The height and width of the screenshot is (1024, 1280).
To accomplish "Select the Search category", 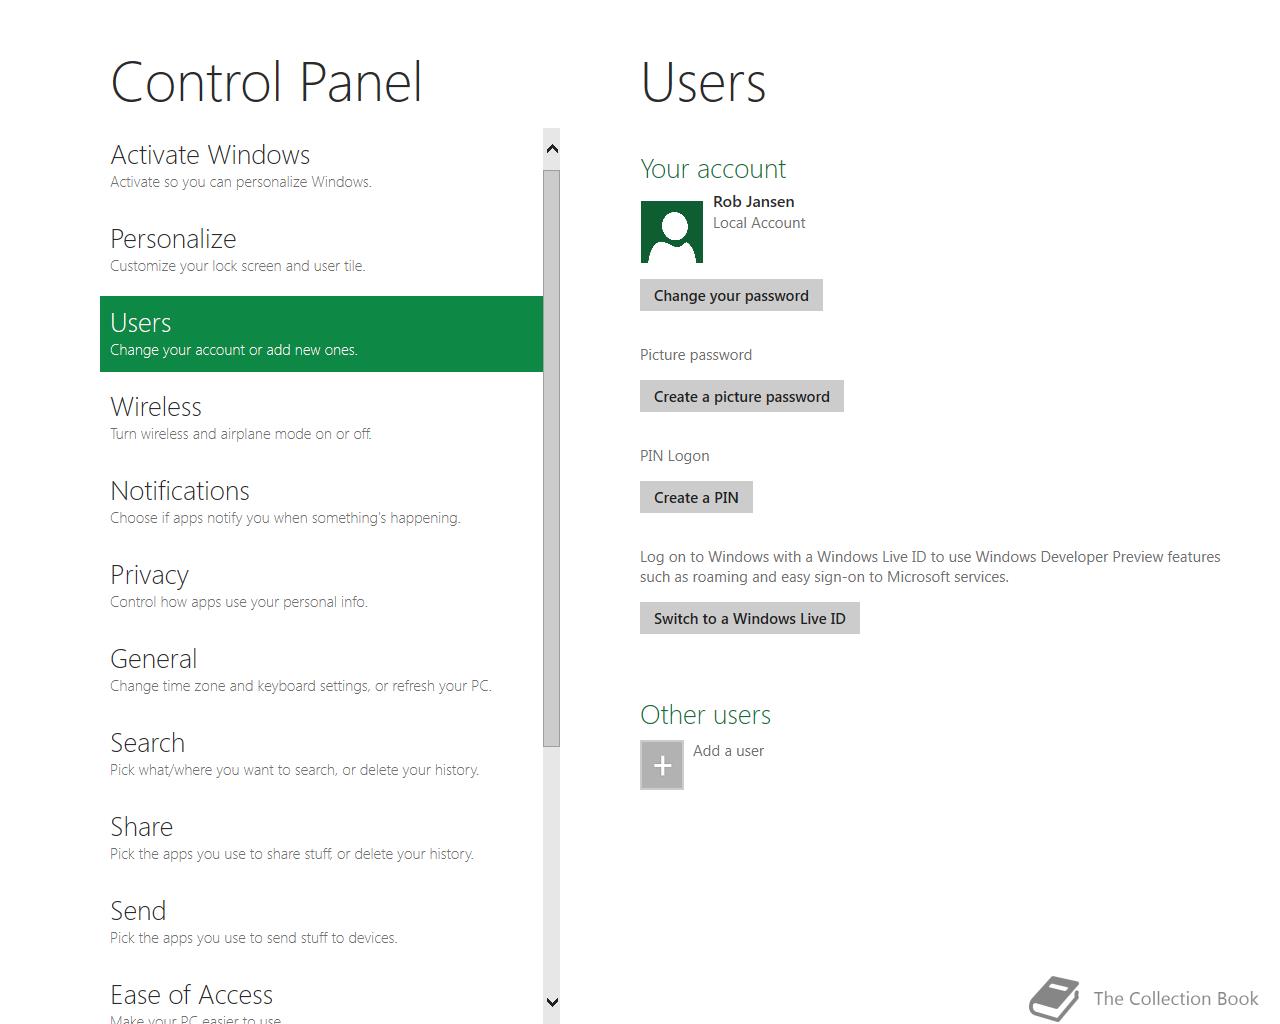I will pos(321,754).
